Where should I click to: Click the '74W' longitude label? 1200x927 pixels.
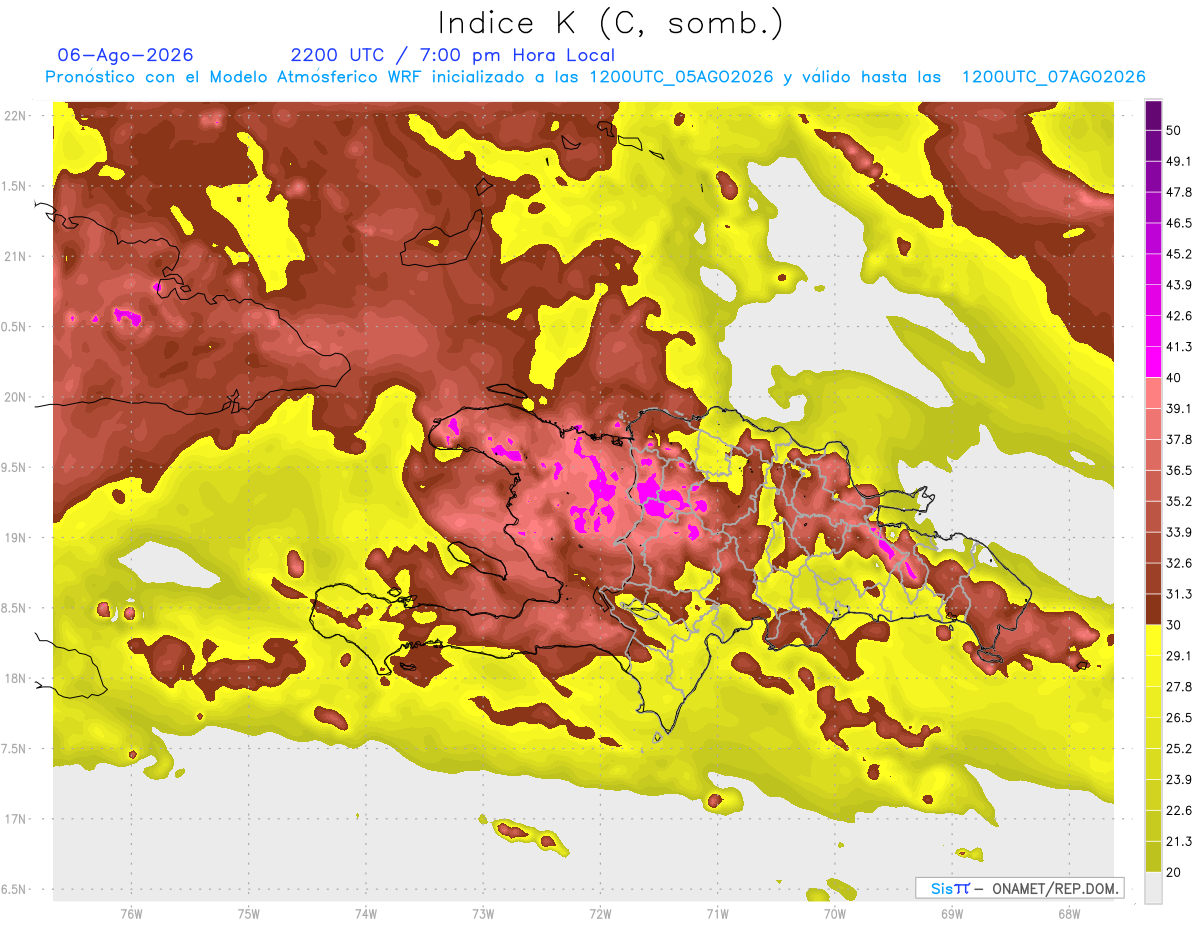click(365, 913)
